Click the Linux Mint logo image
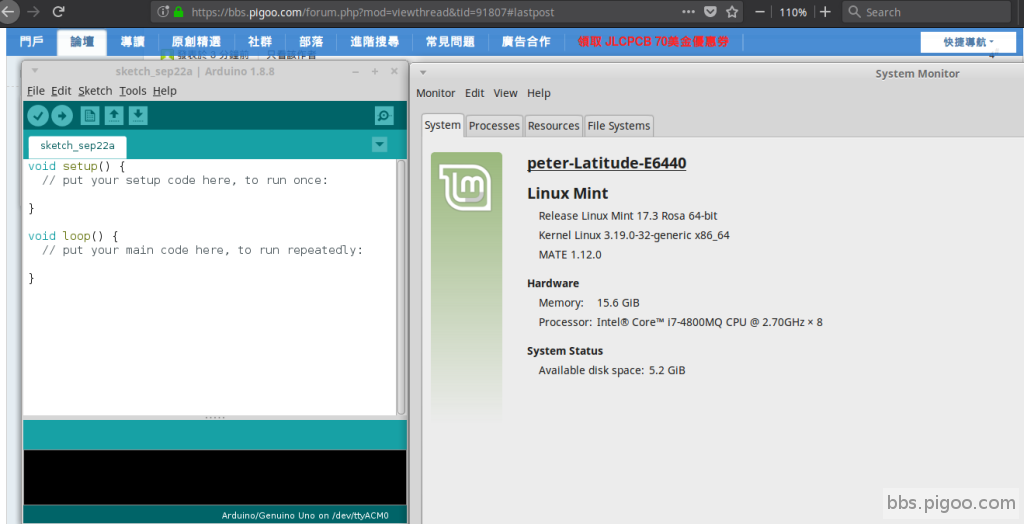 [466, 188]
